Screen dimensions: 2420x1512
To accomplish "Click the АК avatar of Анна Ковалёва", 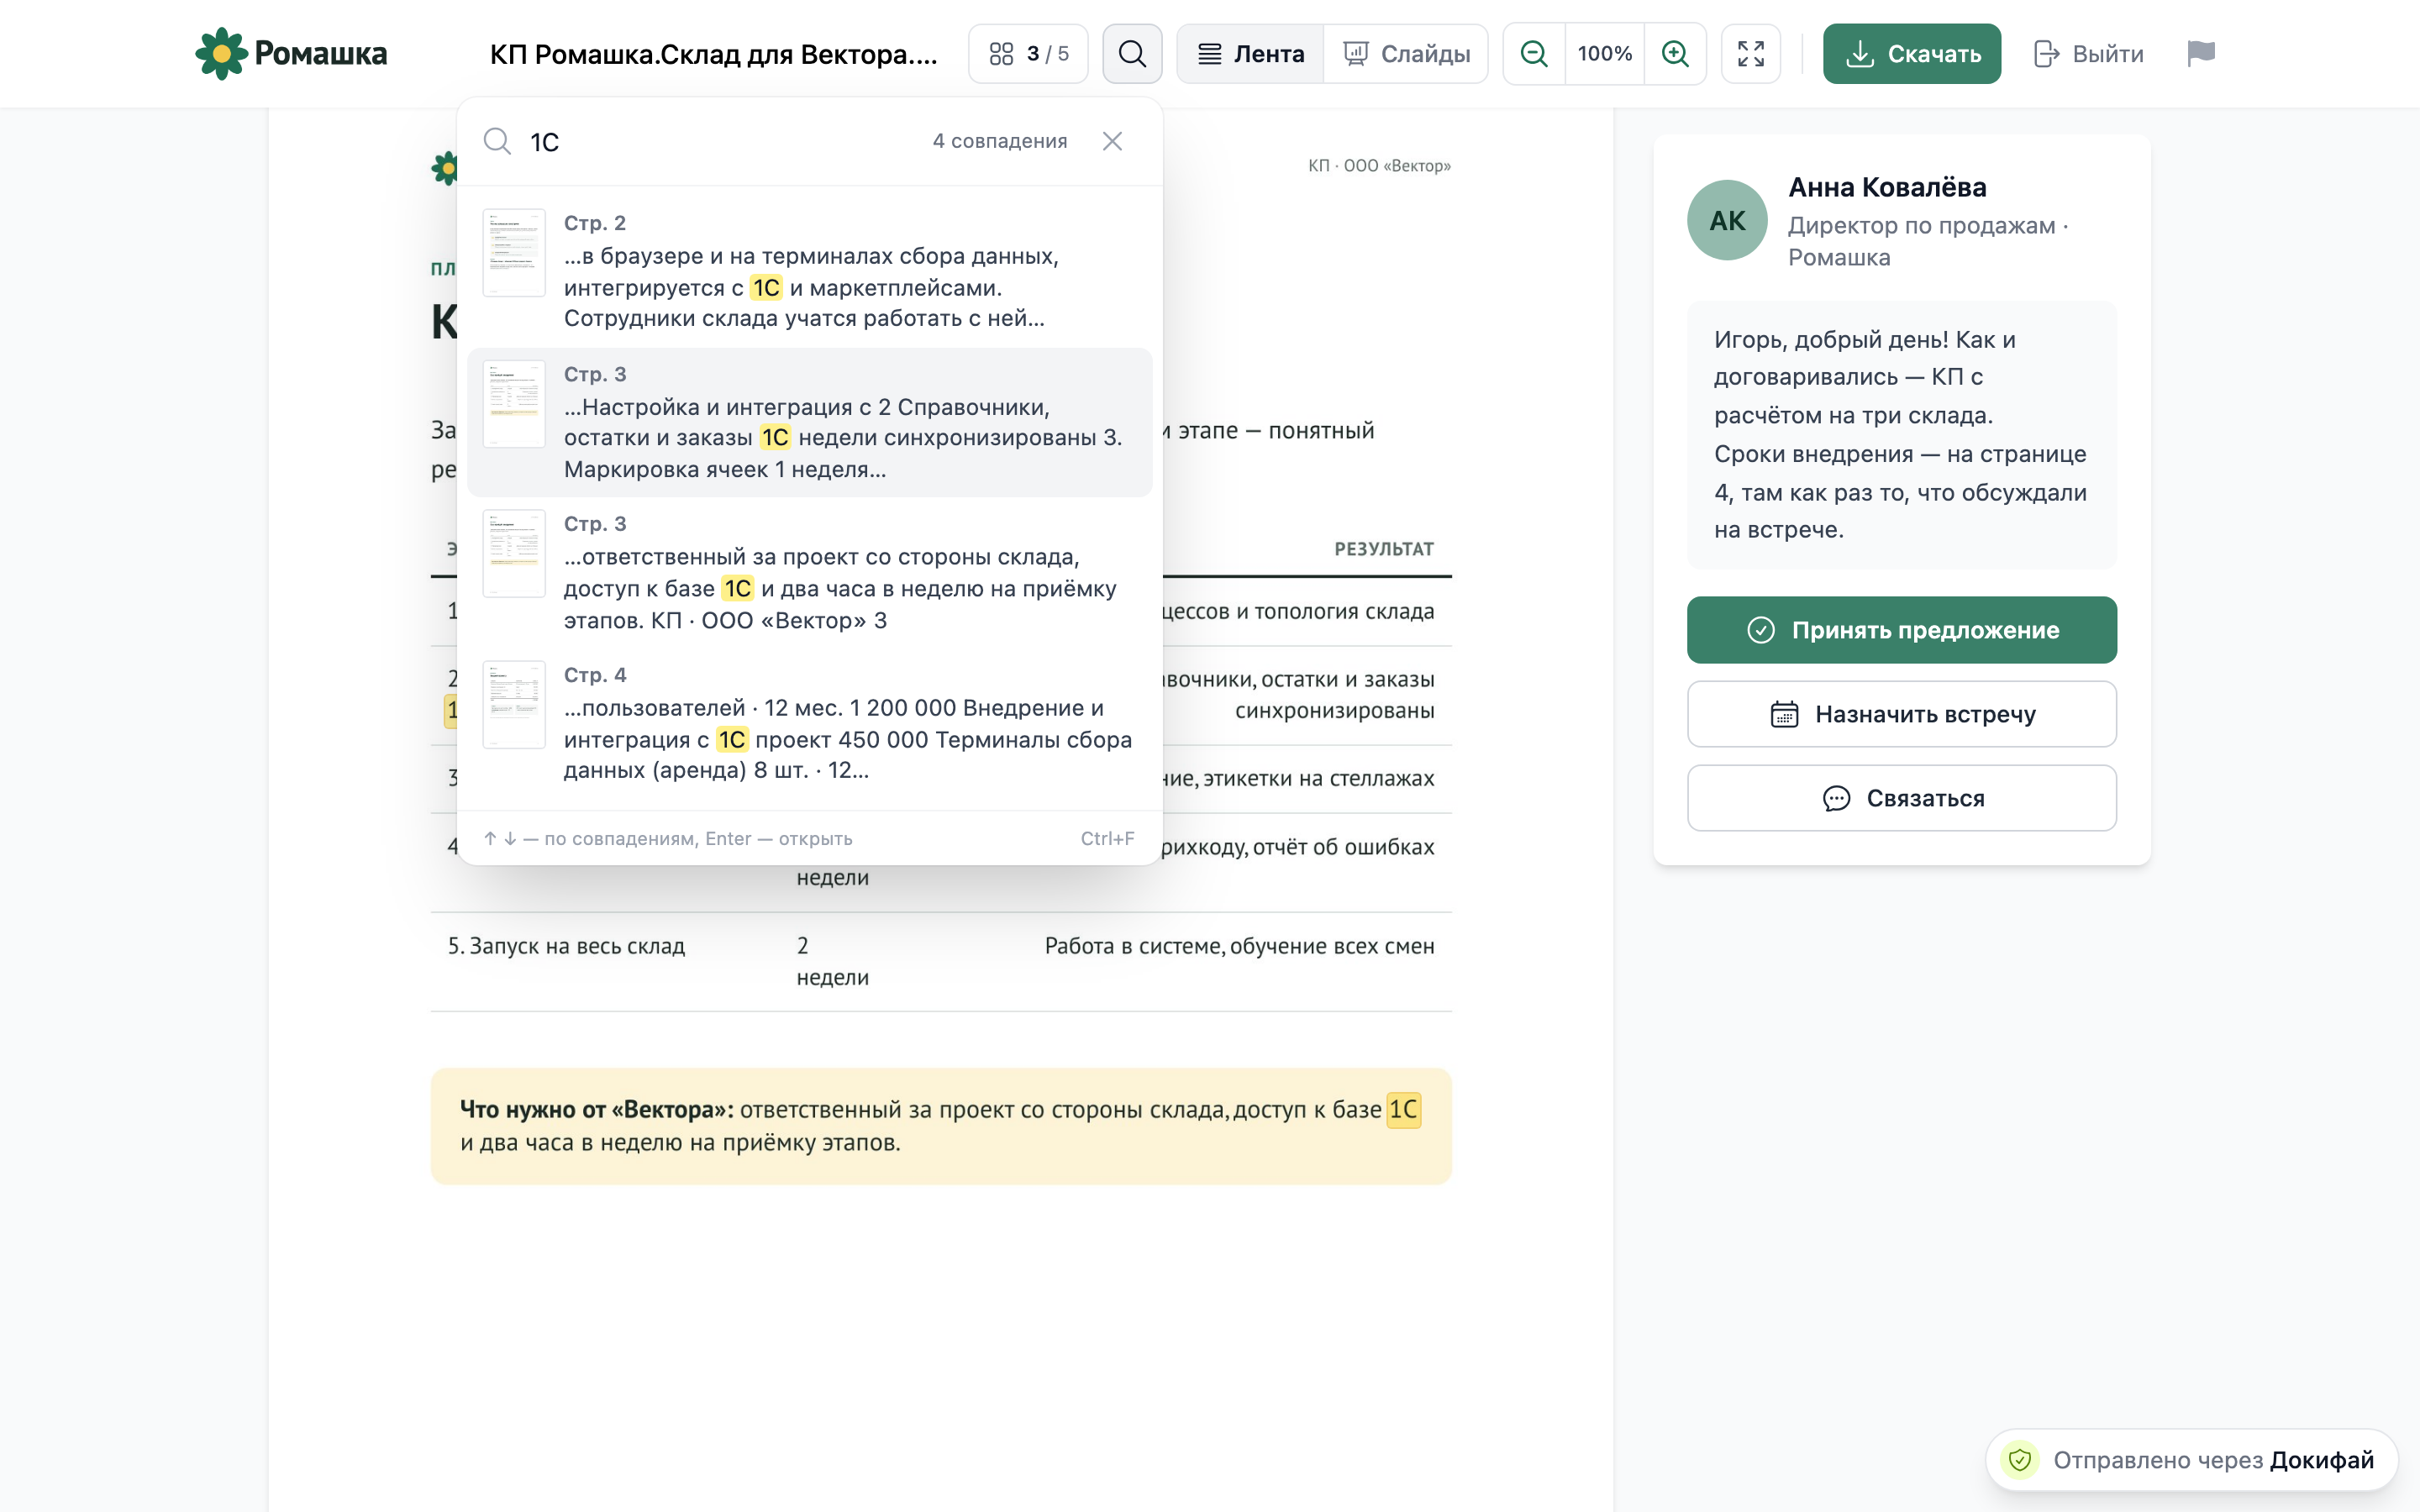I will [x=1727, y=220].
